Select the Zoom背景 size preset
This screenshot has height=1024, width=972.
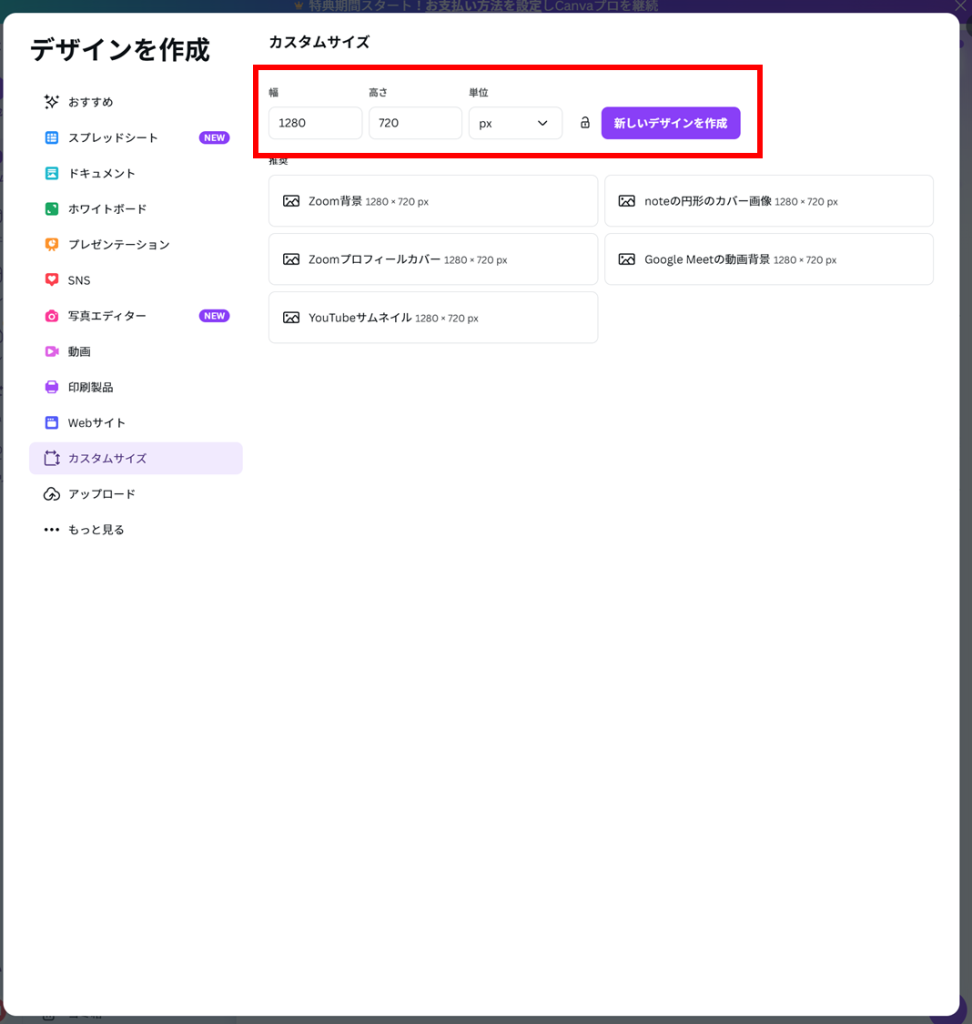pos(432,201)
